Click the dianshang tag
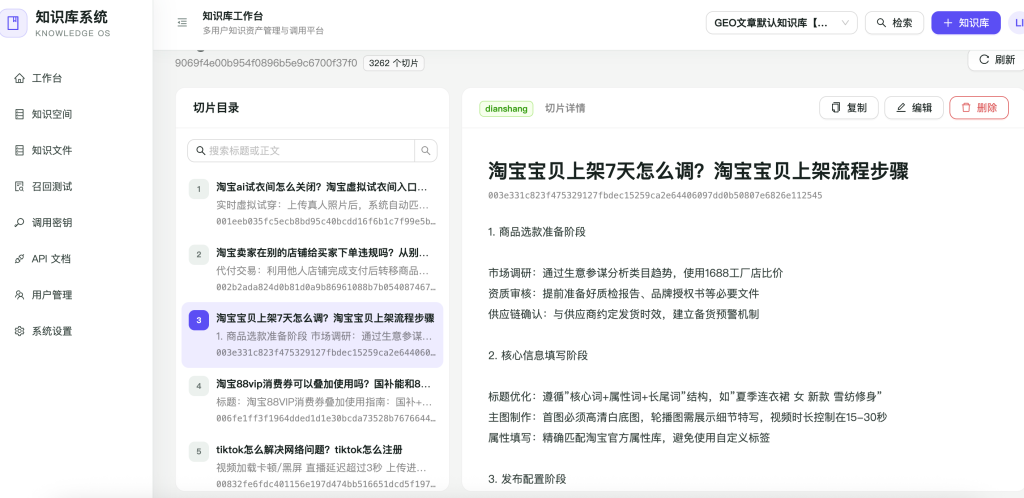 (506, 108)
